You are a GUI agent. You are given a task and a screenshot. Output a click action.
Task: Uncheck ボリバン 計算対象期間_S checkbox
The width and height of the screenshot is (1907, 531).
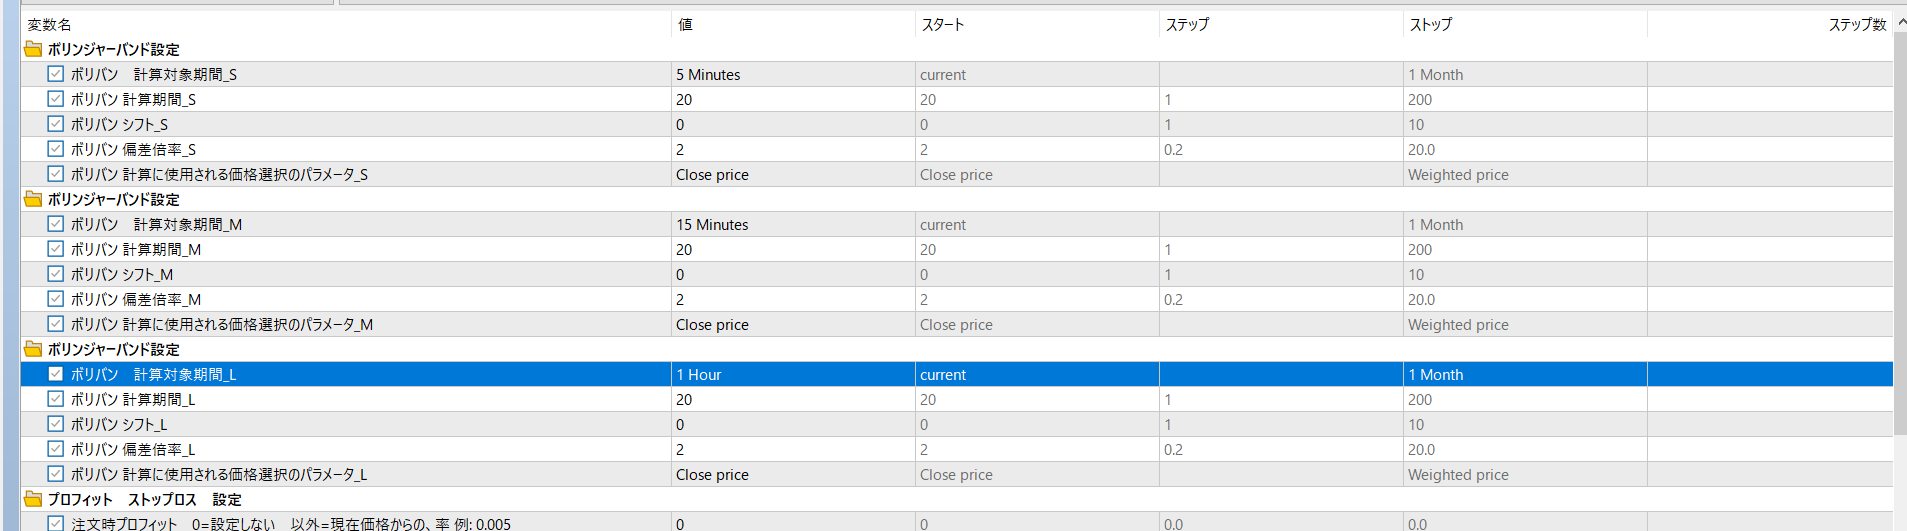[x=56, y=74]
